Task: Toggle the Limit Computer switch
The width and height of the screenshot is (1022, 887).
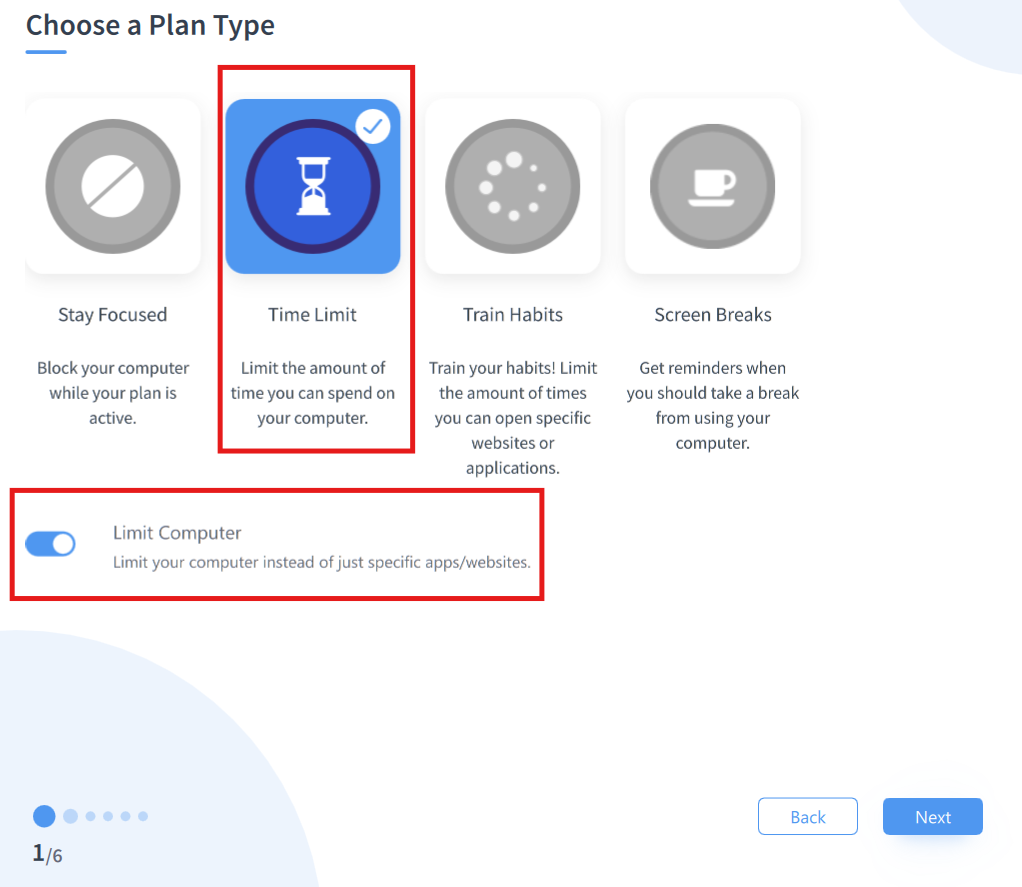Action: pyautogui.click(x=50, y=543)
